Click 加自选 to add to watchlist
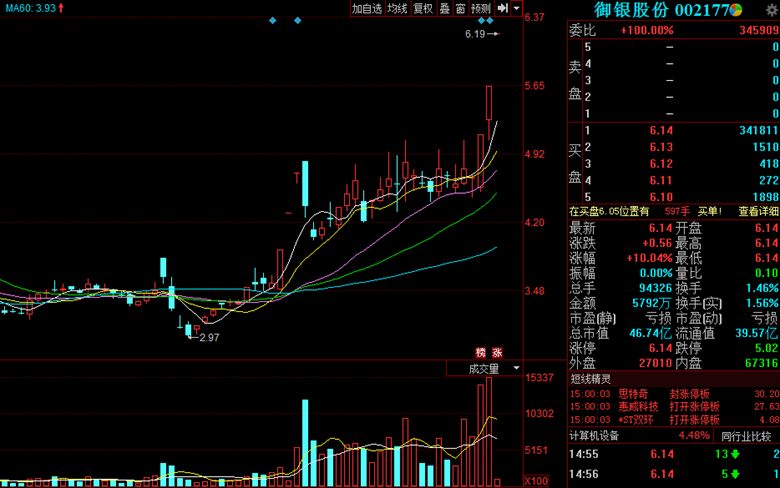Screen dimensions: 780x488 point(367,9)
